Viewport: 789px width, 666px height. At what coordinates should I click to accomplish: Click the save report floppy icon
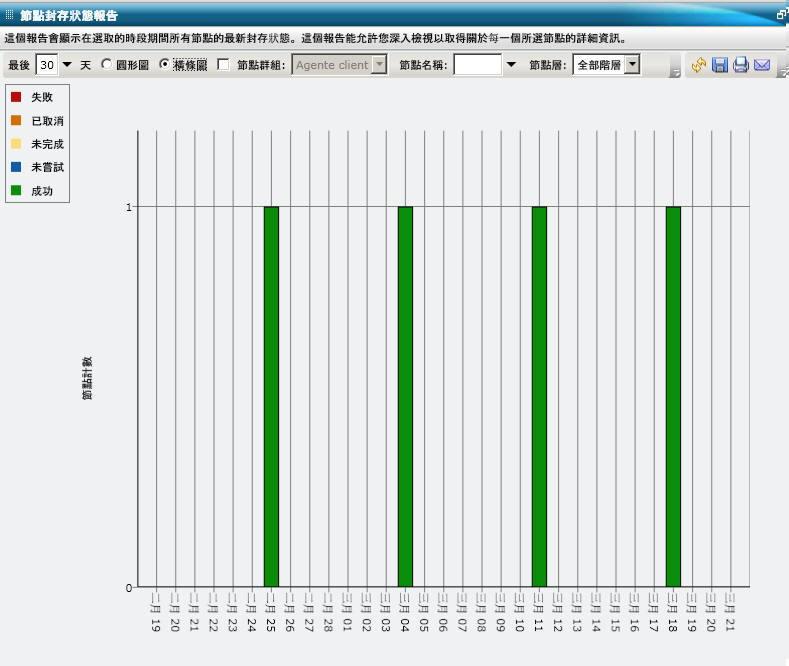(720, 65)
